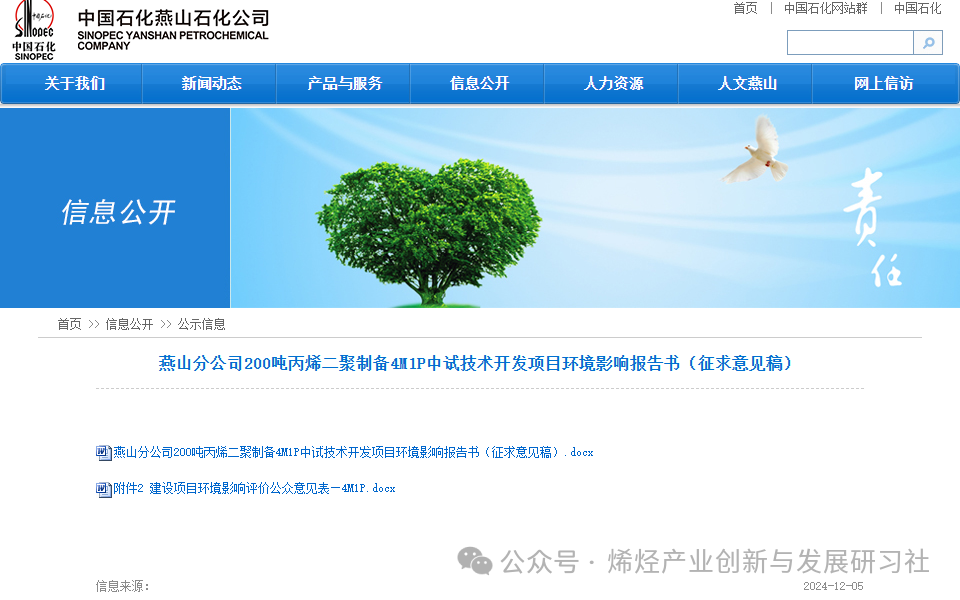Open the 信息公开 menu
Image resolution: width=960 pixels, height=600 pixels.
[x=479, y=83]
